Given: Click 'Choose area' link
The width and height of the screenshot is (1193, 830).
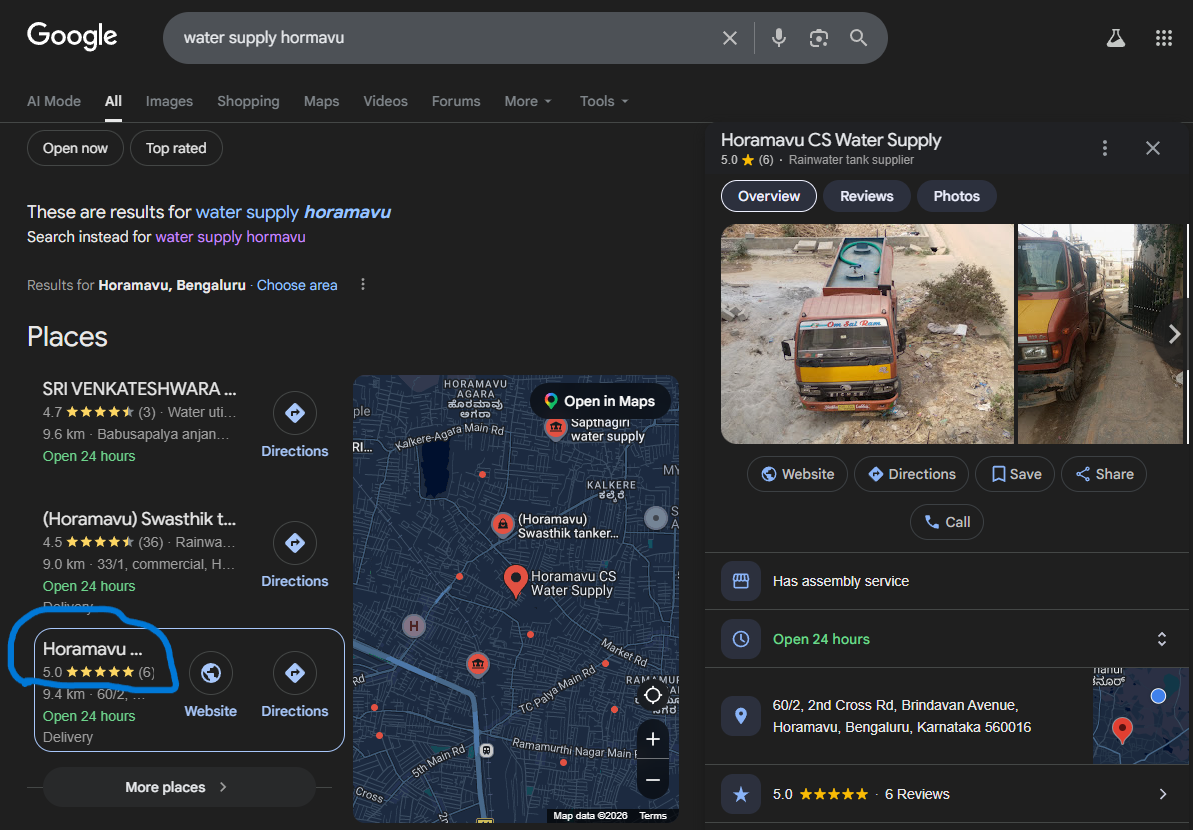Looking at the screenshot, I should (297, 285).
